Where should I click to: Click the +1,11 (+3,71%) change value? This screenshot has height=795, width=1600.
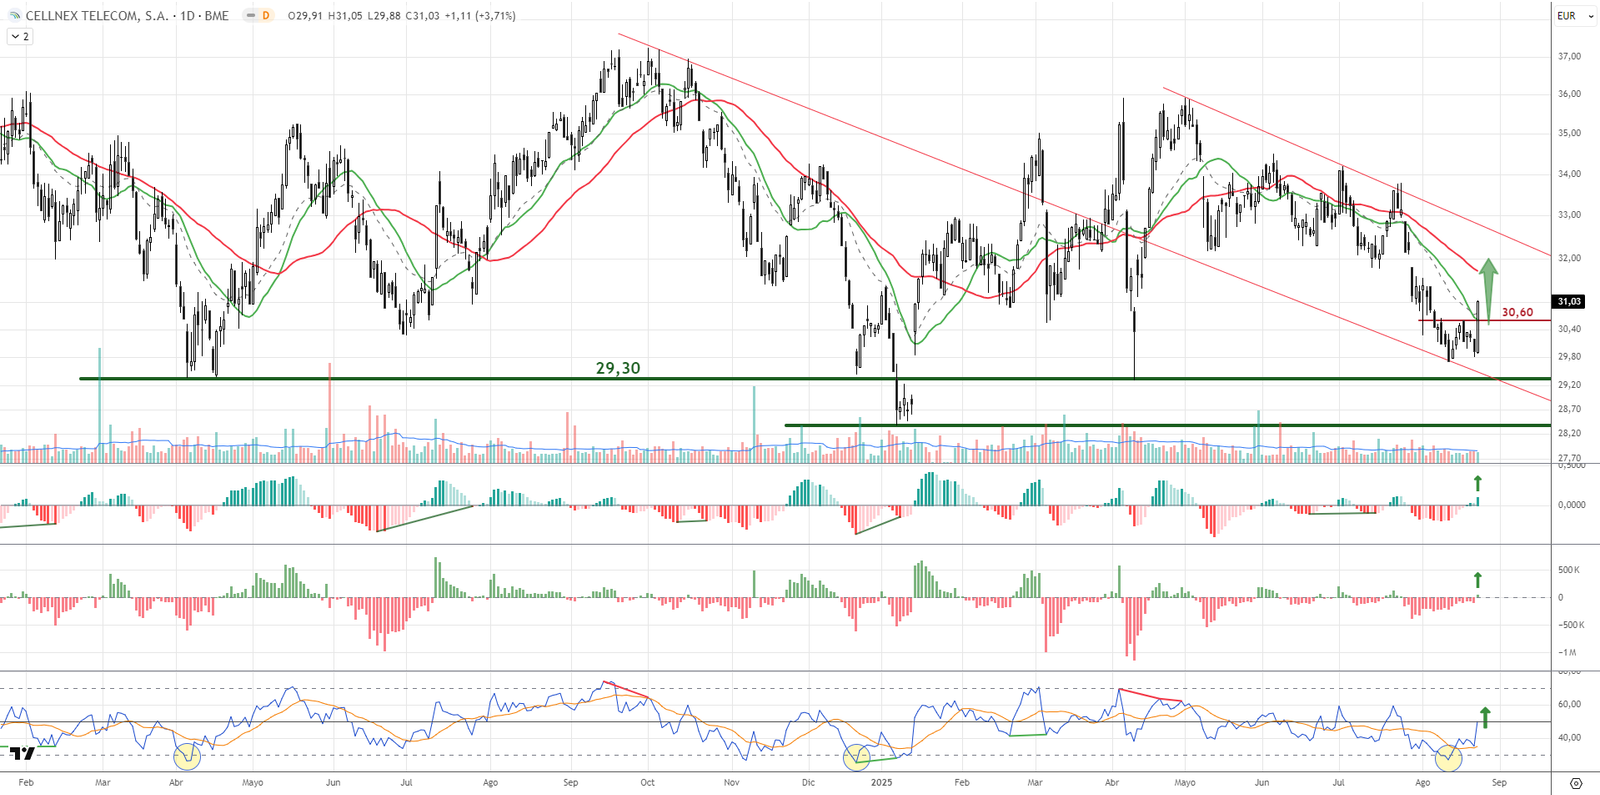481,16
